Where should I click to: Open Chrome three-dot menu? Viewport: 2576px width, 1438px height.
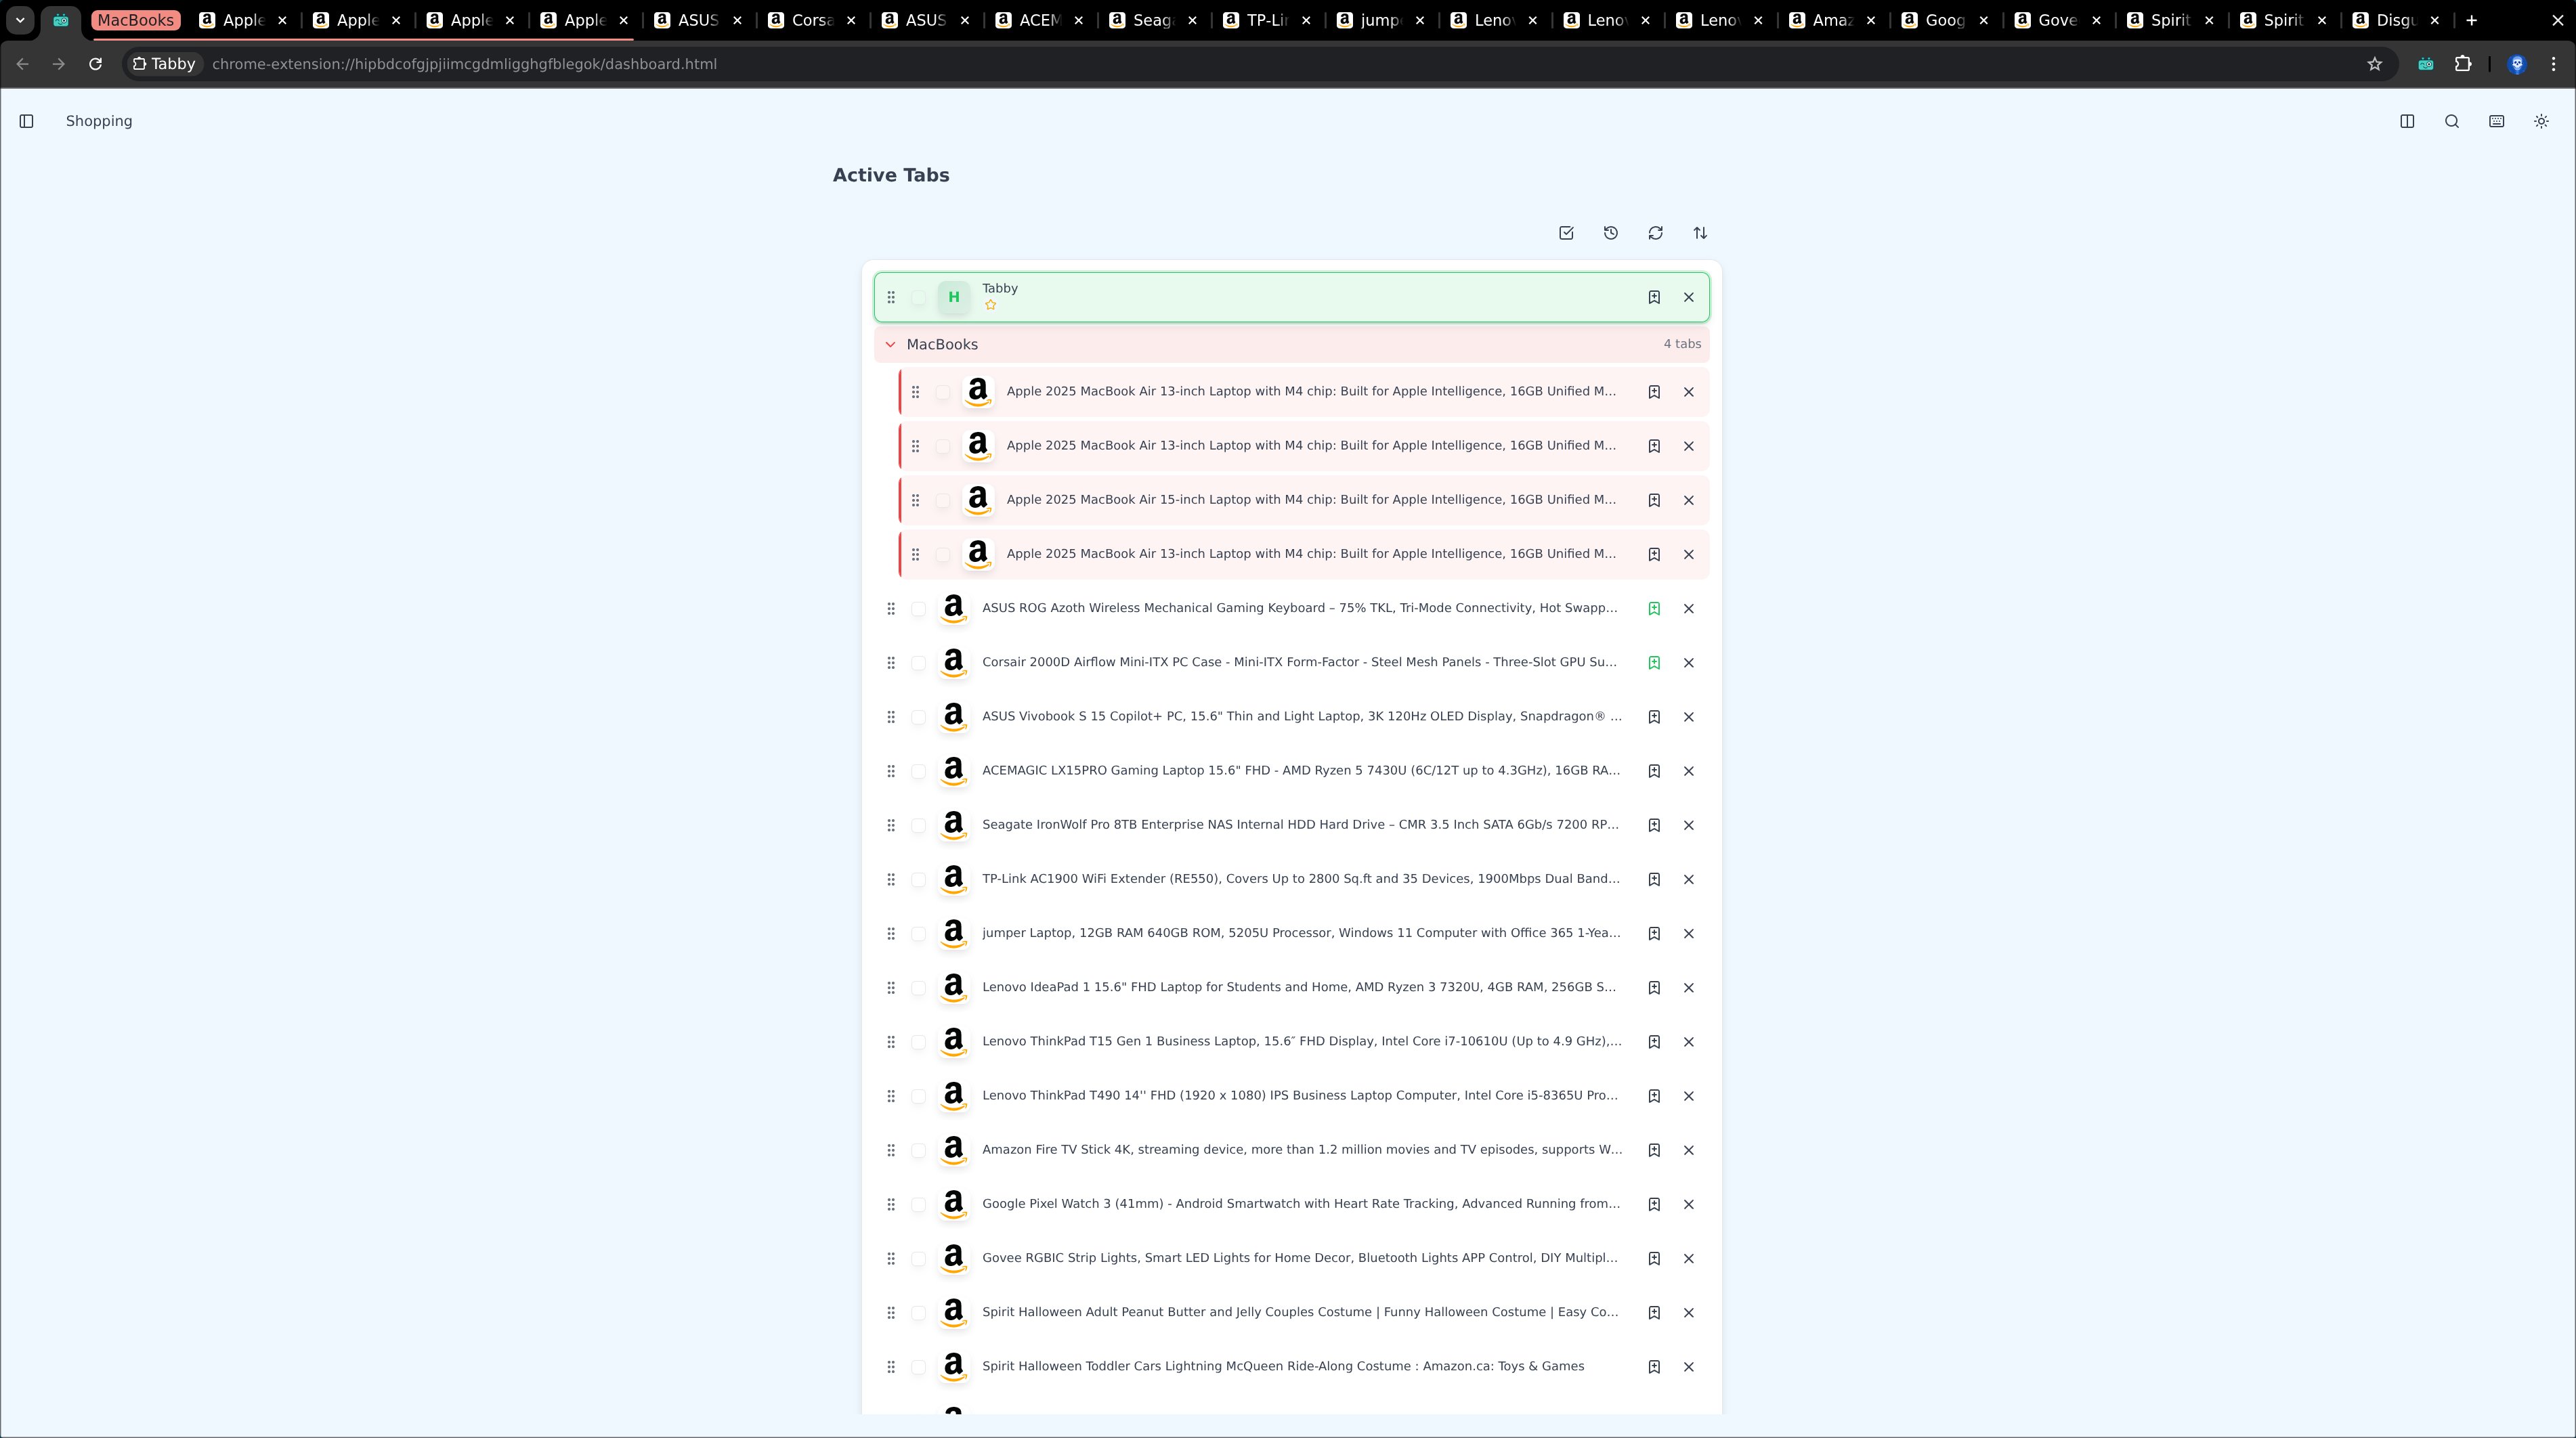click(2553, 64)
